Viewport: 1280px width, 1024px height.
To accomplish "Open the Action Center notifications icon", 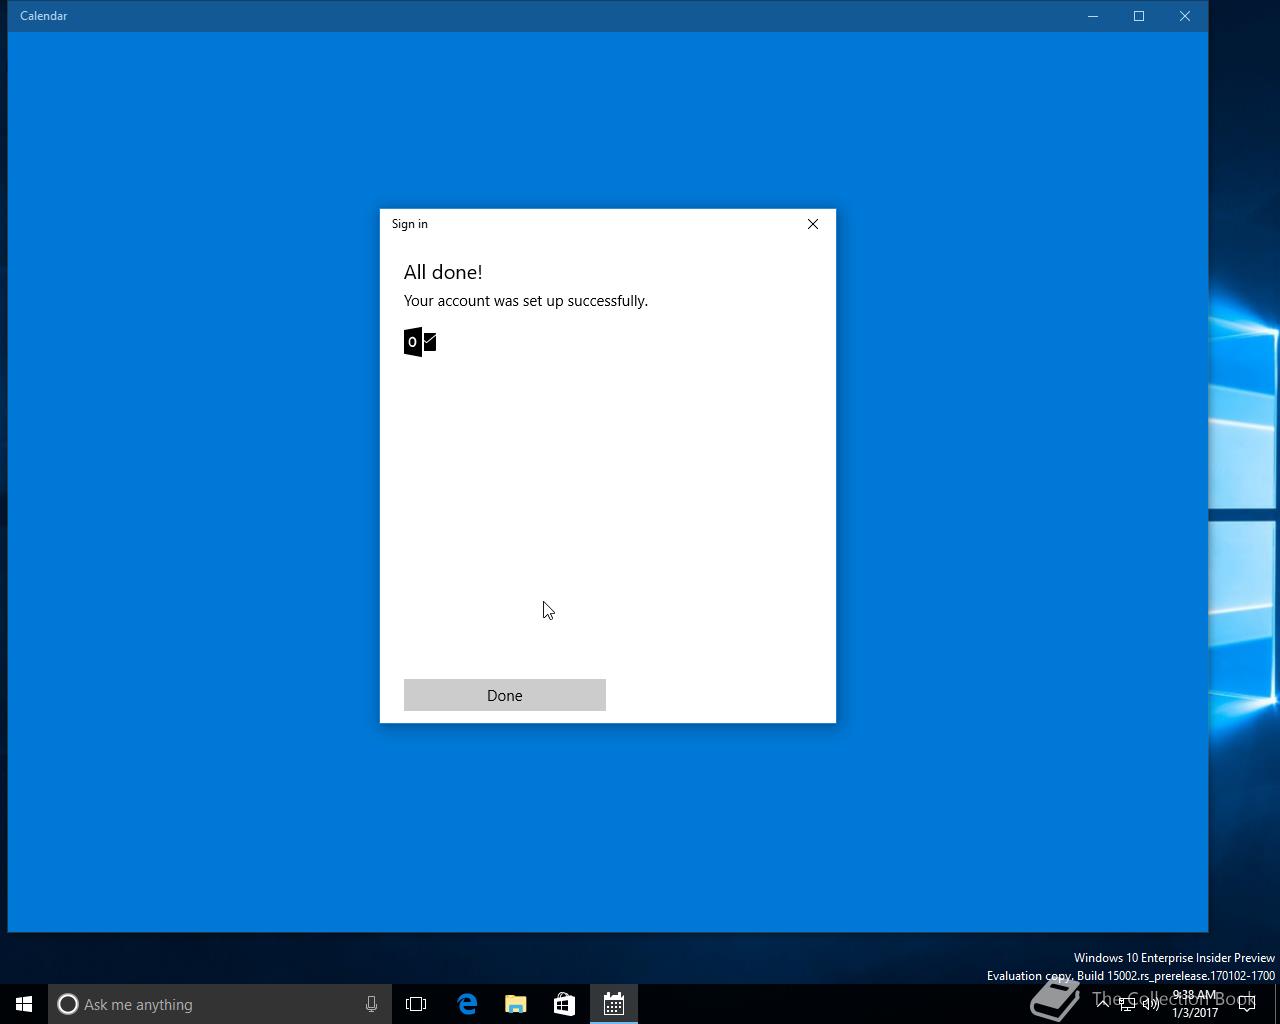I will 1246,1004.
